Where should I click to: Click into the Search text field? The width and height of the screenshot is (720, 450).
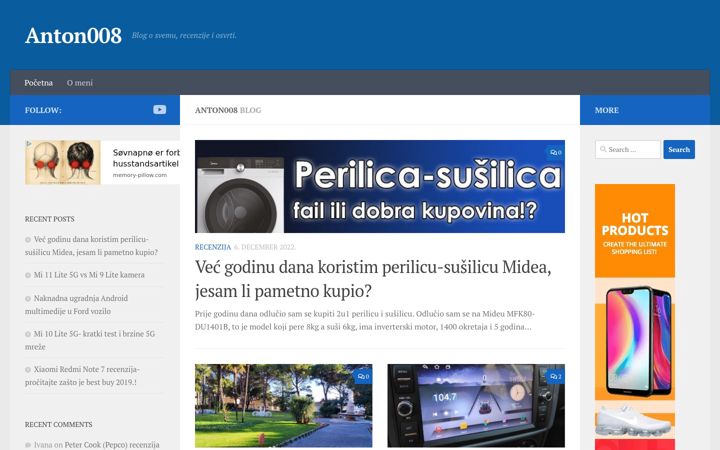[628, 149]
